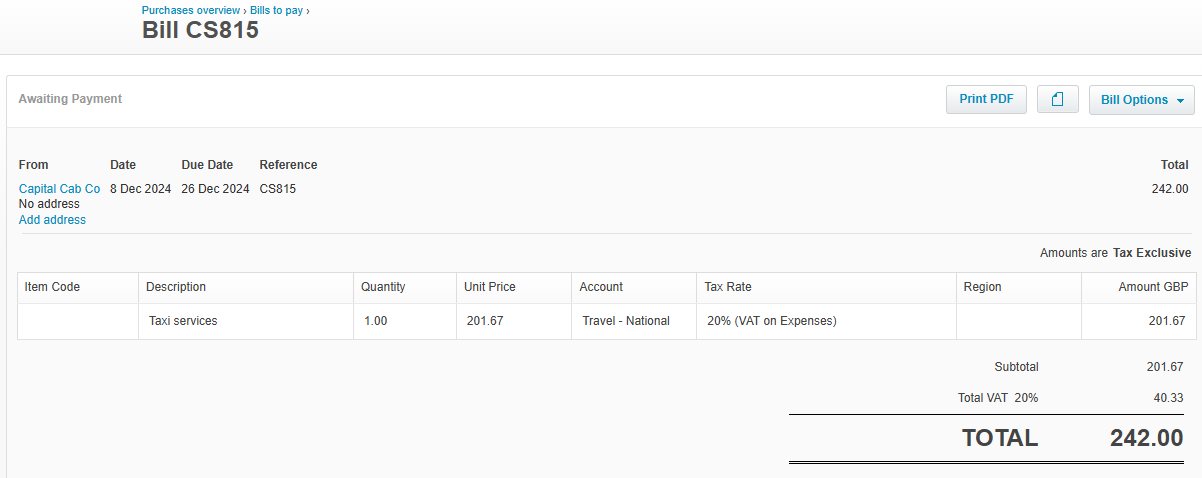Image resolution: width=1202 pixels, height=478 pixels.
Task: Expand the Bill Options dropdown
Action: tap(1141, 100)
